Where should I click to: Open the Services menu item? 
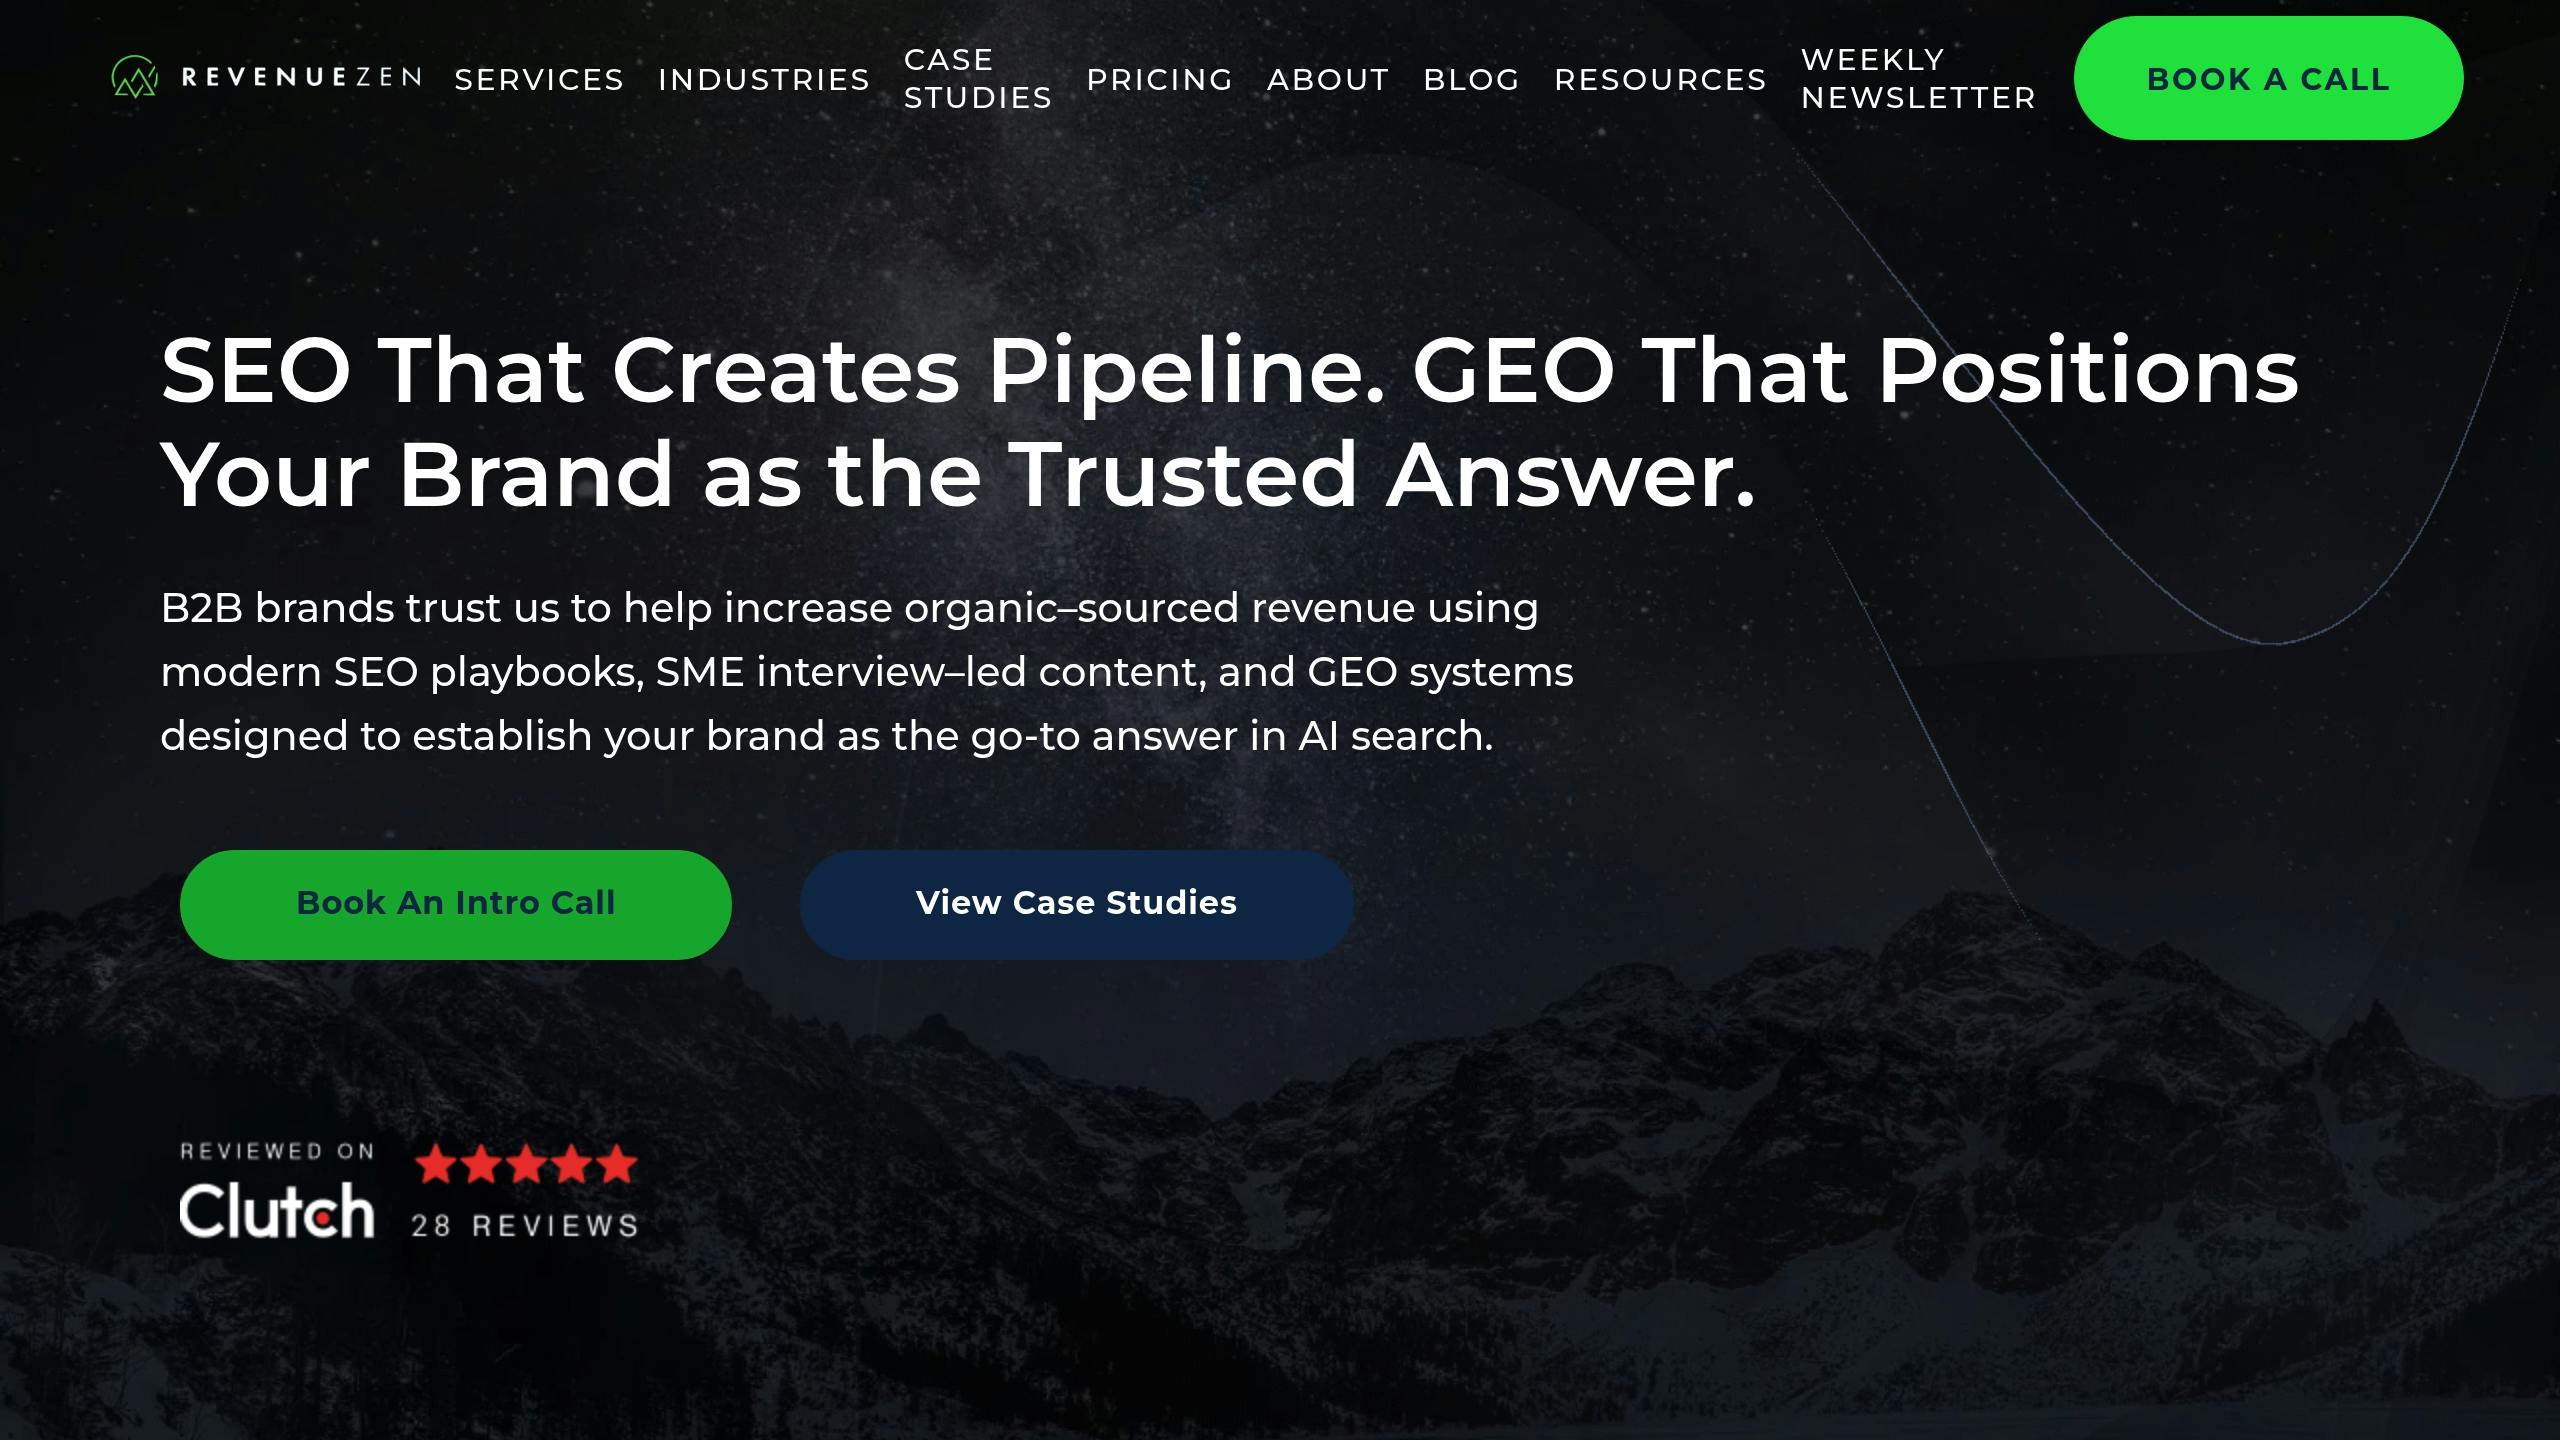539,79
